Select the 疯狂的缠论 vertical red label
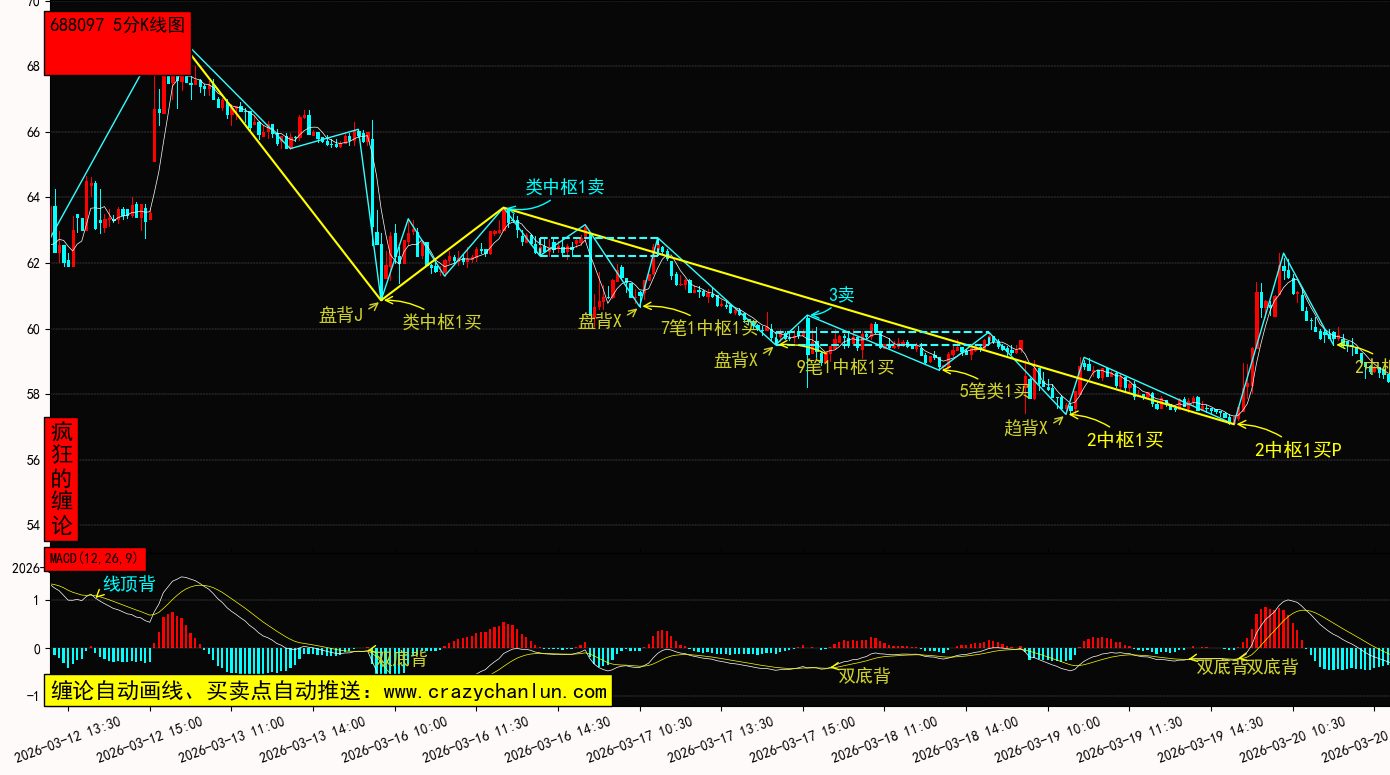1390x775 pixels. point(62,479)
